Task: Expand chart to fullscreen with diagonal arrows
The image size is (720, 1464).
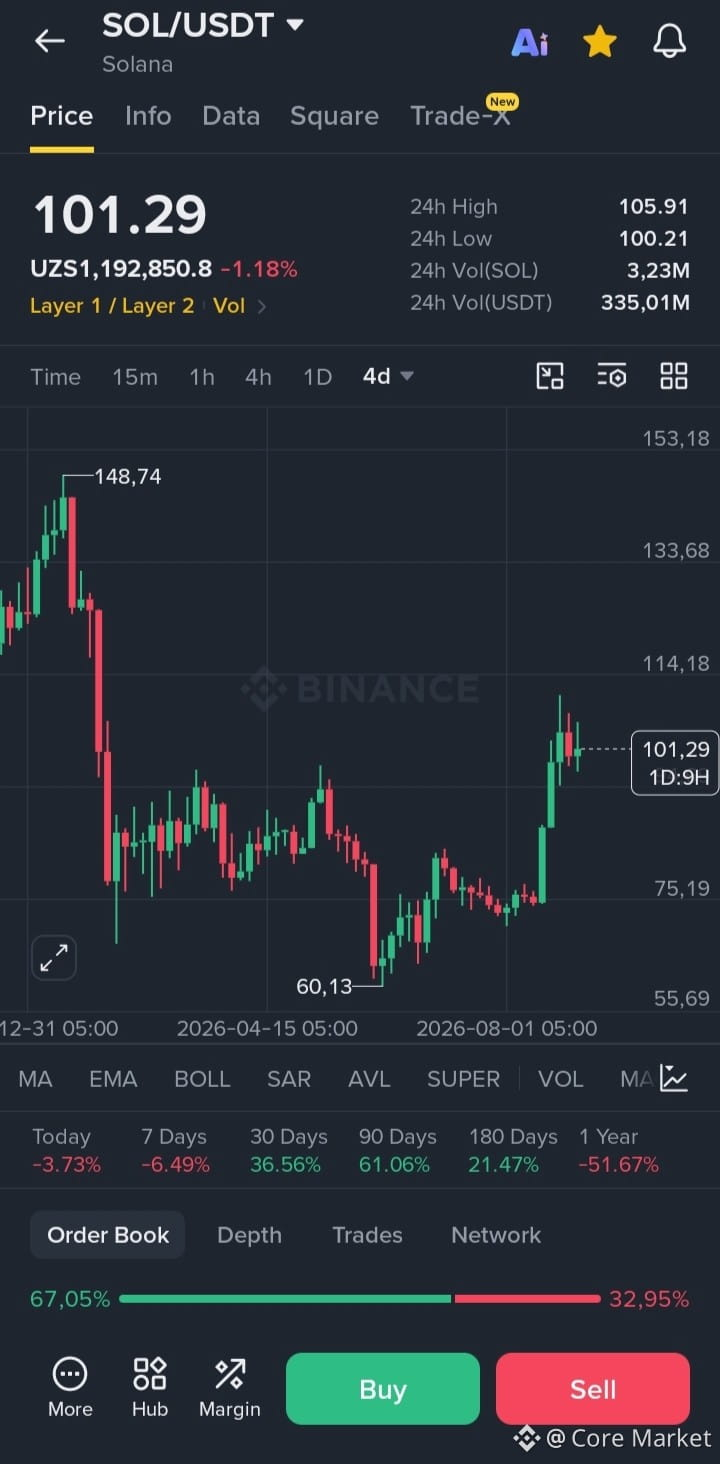Action: point(54,958)
